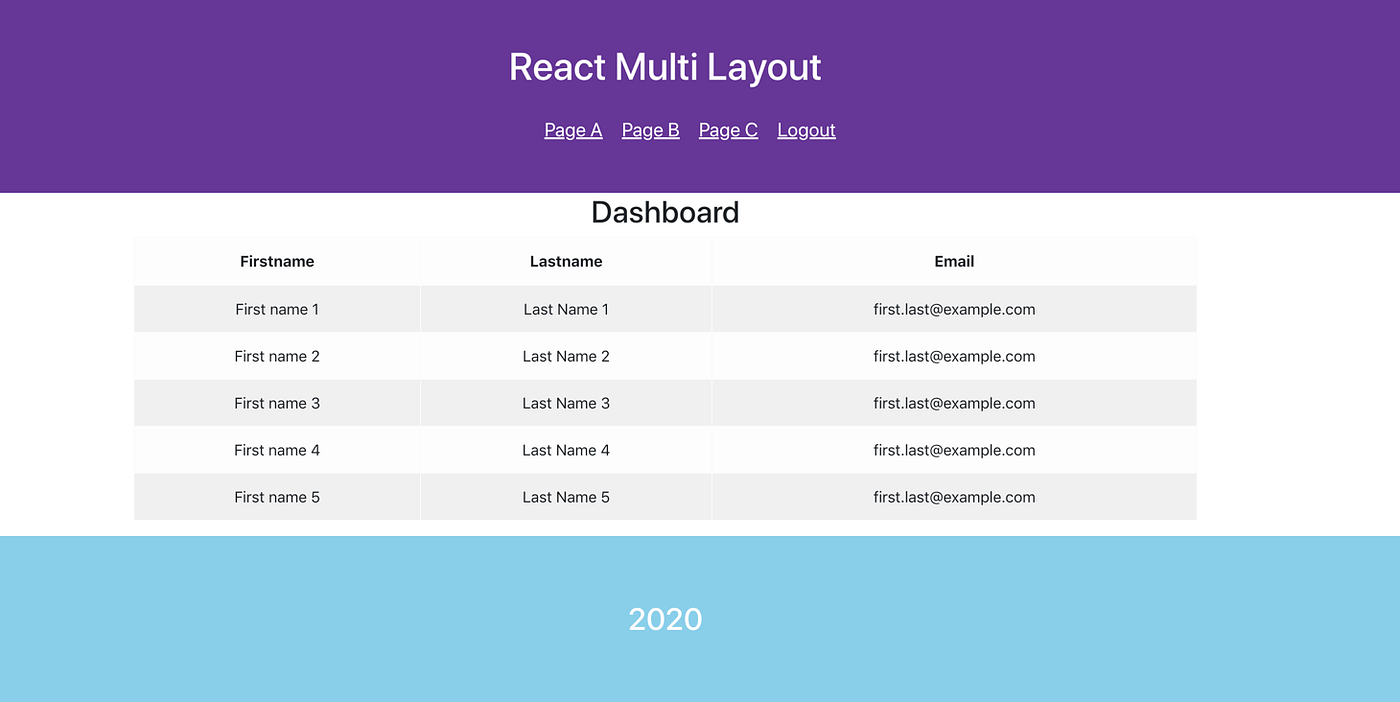Click the email address in row three

tap(954, 403)
